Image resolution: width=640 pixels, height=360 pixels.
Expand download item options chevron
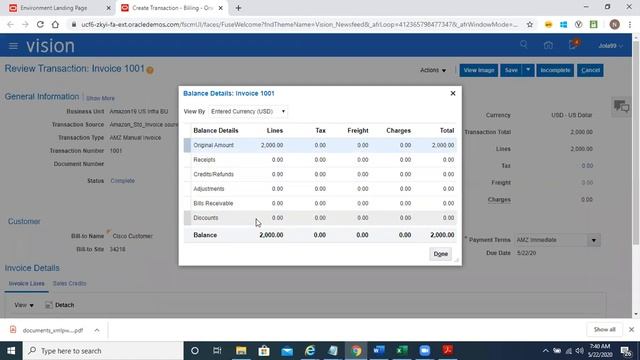point(97,330)
